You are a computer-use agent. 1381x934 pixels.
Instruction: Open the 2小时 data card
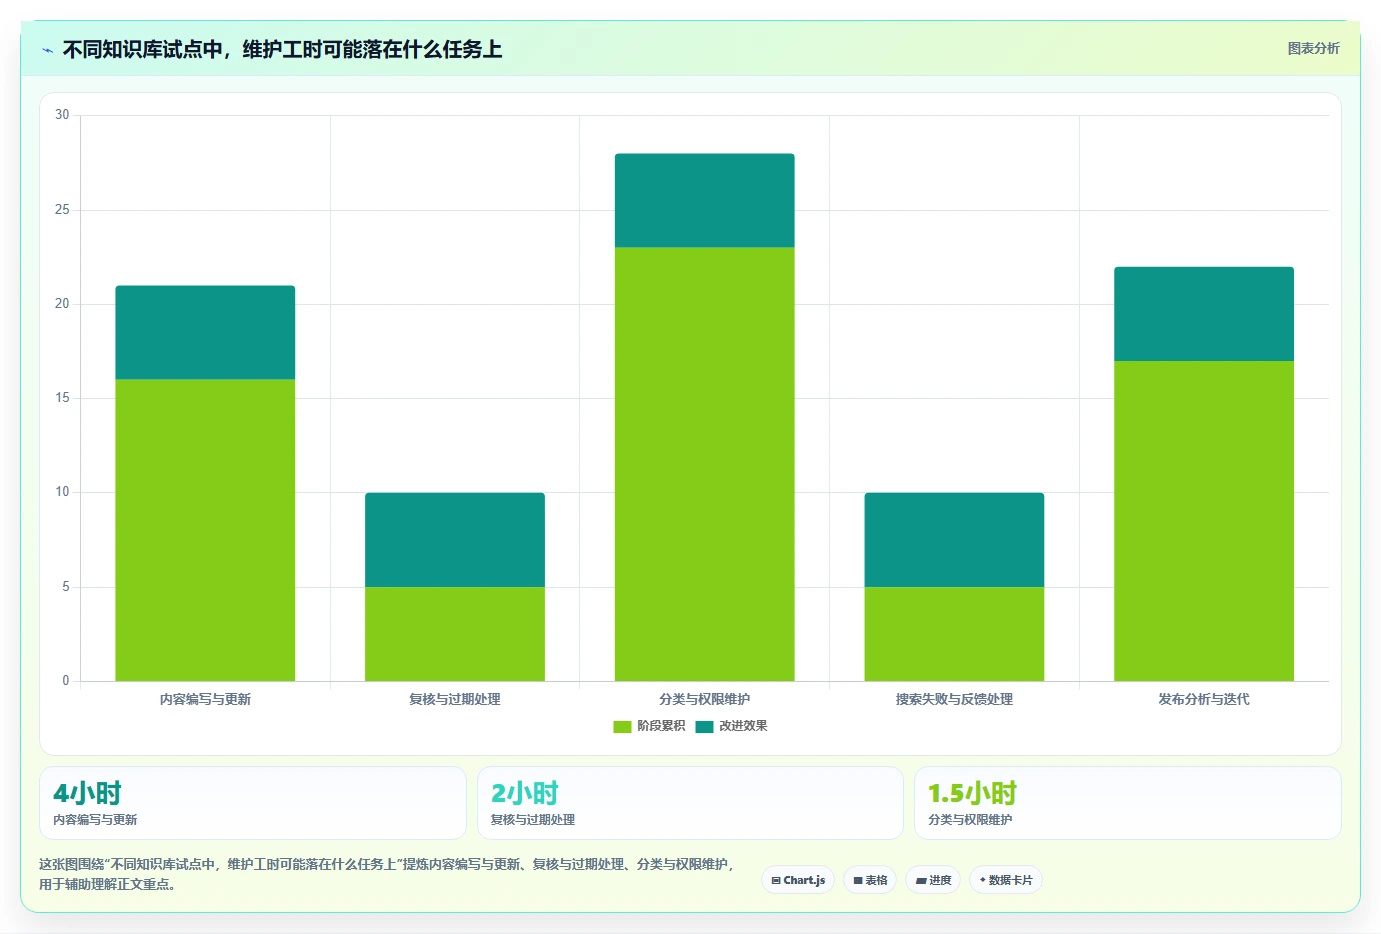[690, 803]
